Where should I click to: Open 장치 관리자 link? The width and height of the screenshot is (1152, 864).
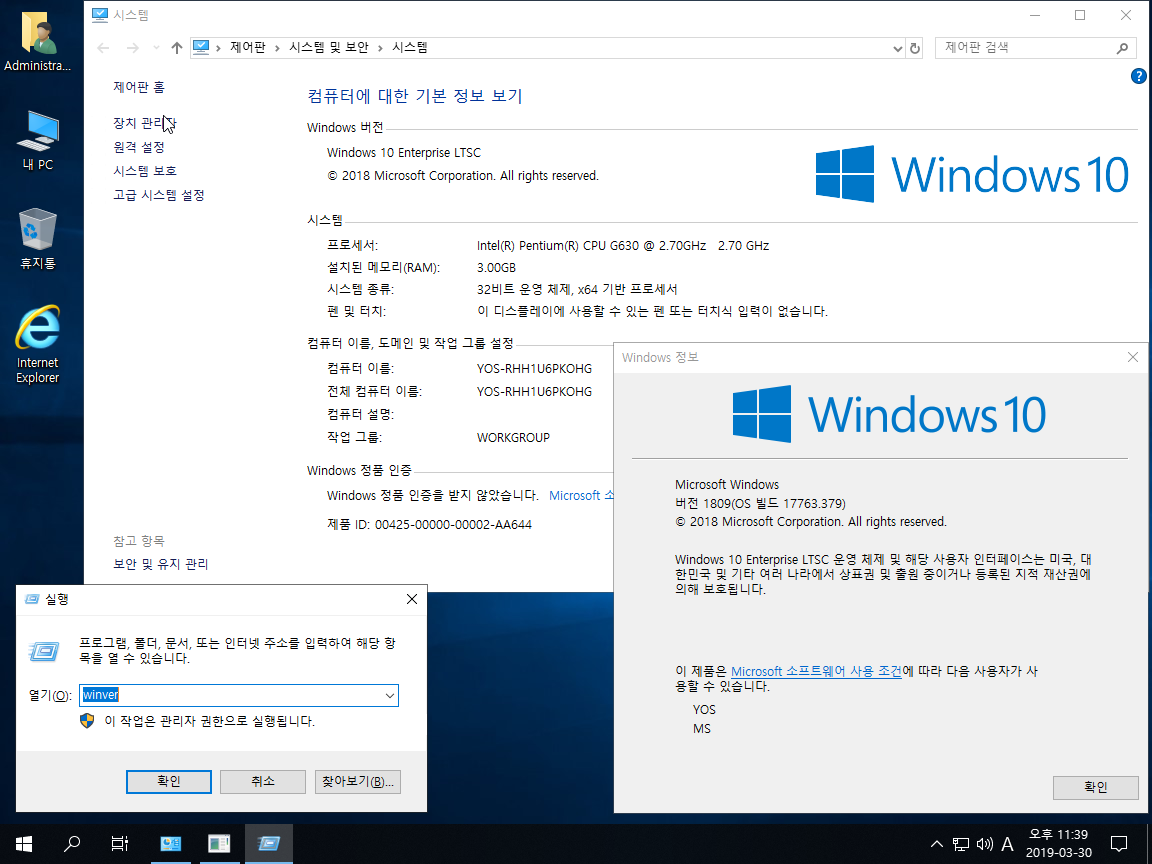(144, 123)
